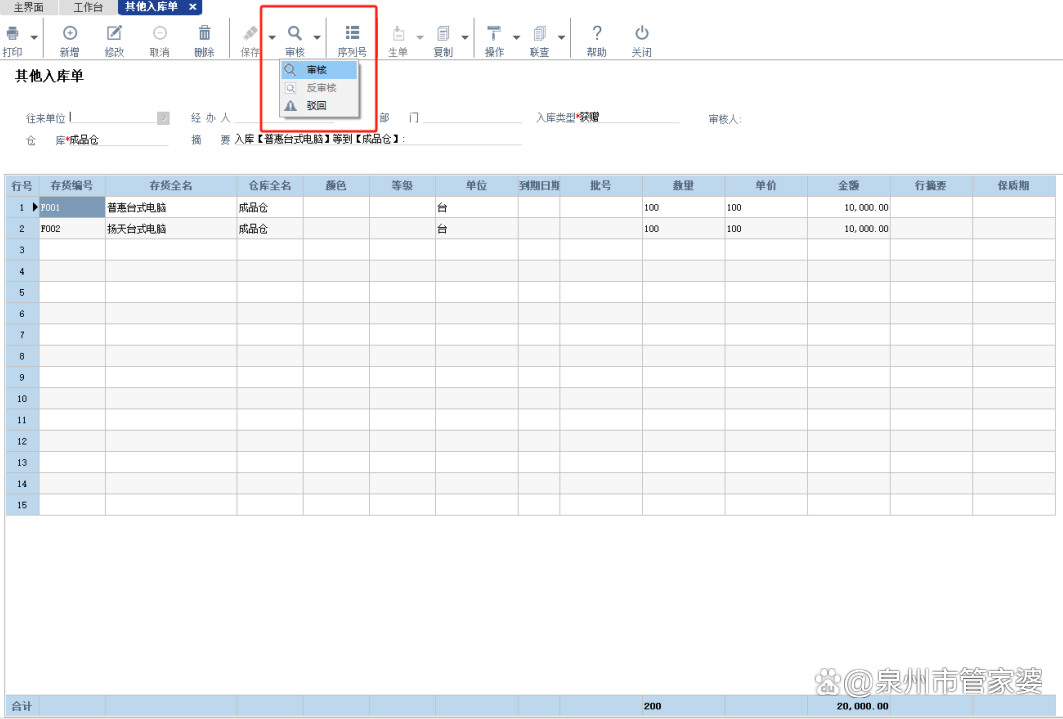This screenshot has height=719, width=1063.
Task: Click the 经办人 input field
Action: 270,117
